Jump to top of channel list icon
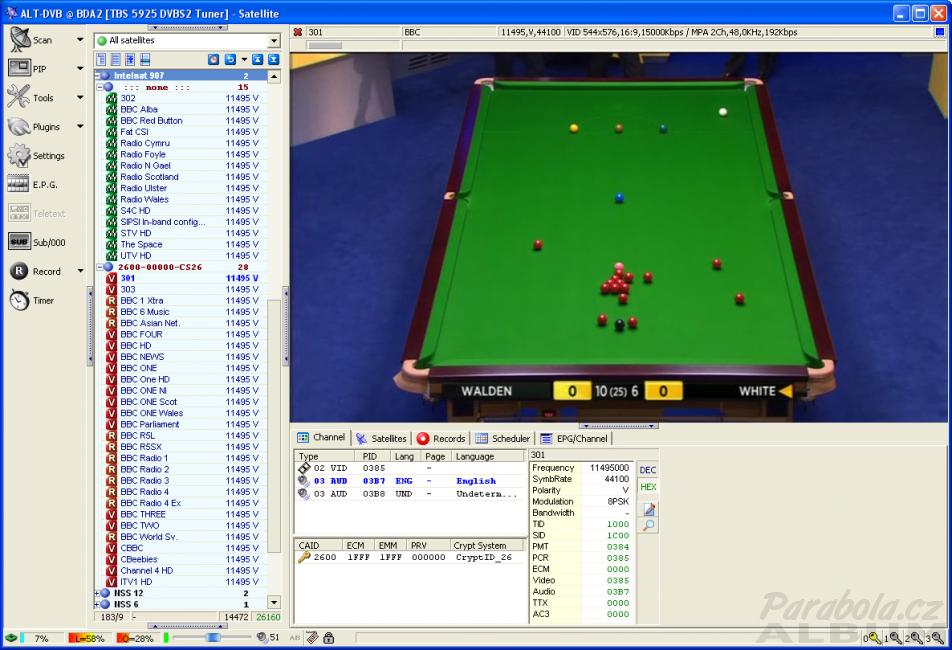 click(x=257, y=59)
